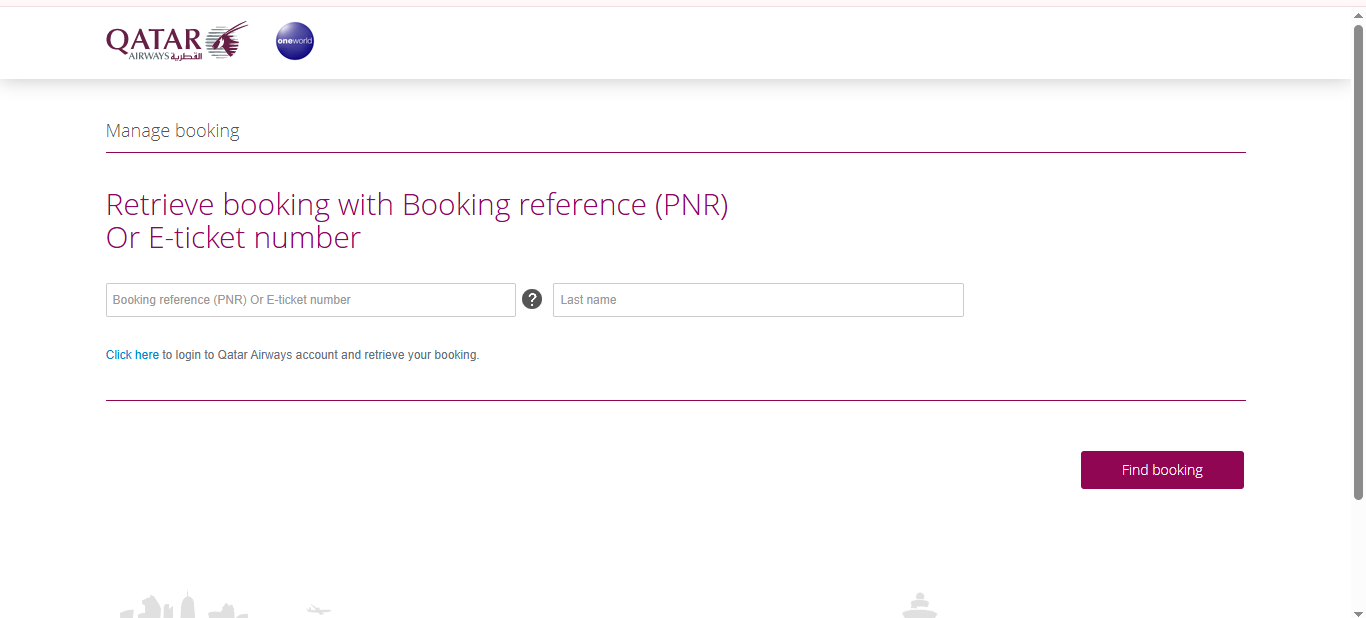
Task: Follow the 'Click here' login link
Action: point(132,355)
